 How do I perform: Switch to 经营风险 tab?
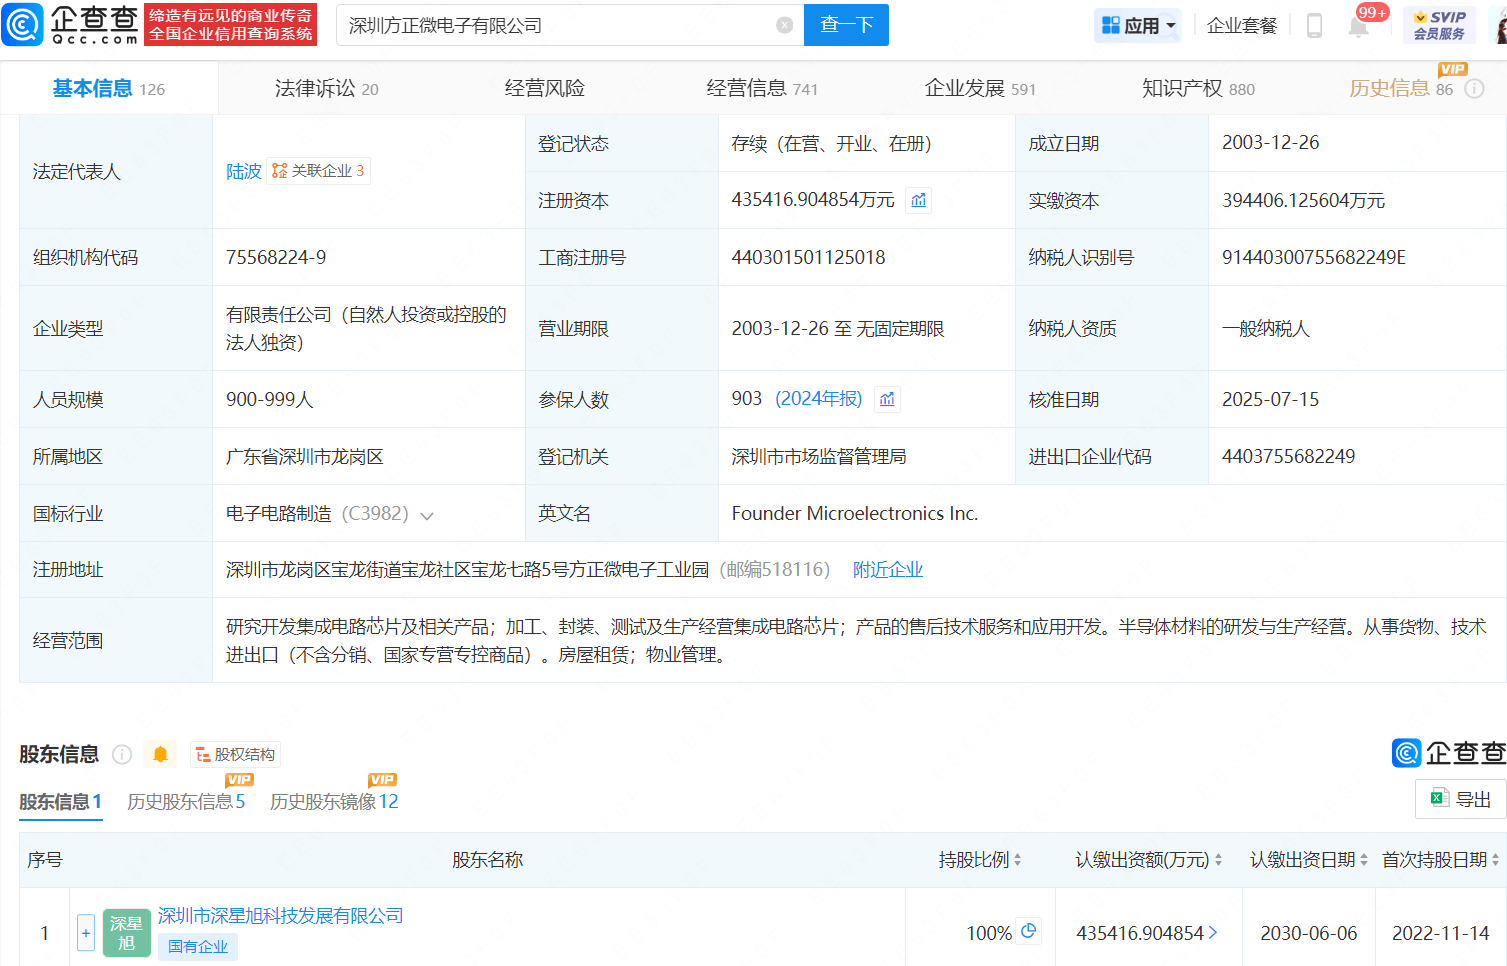pos(544,89)
